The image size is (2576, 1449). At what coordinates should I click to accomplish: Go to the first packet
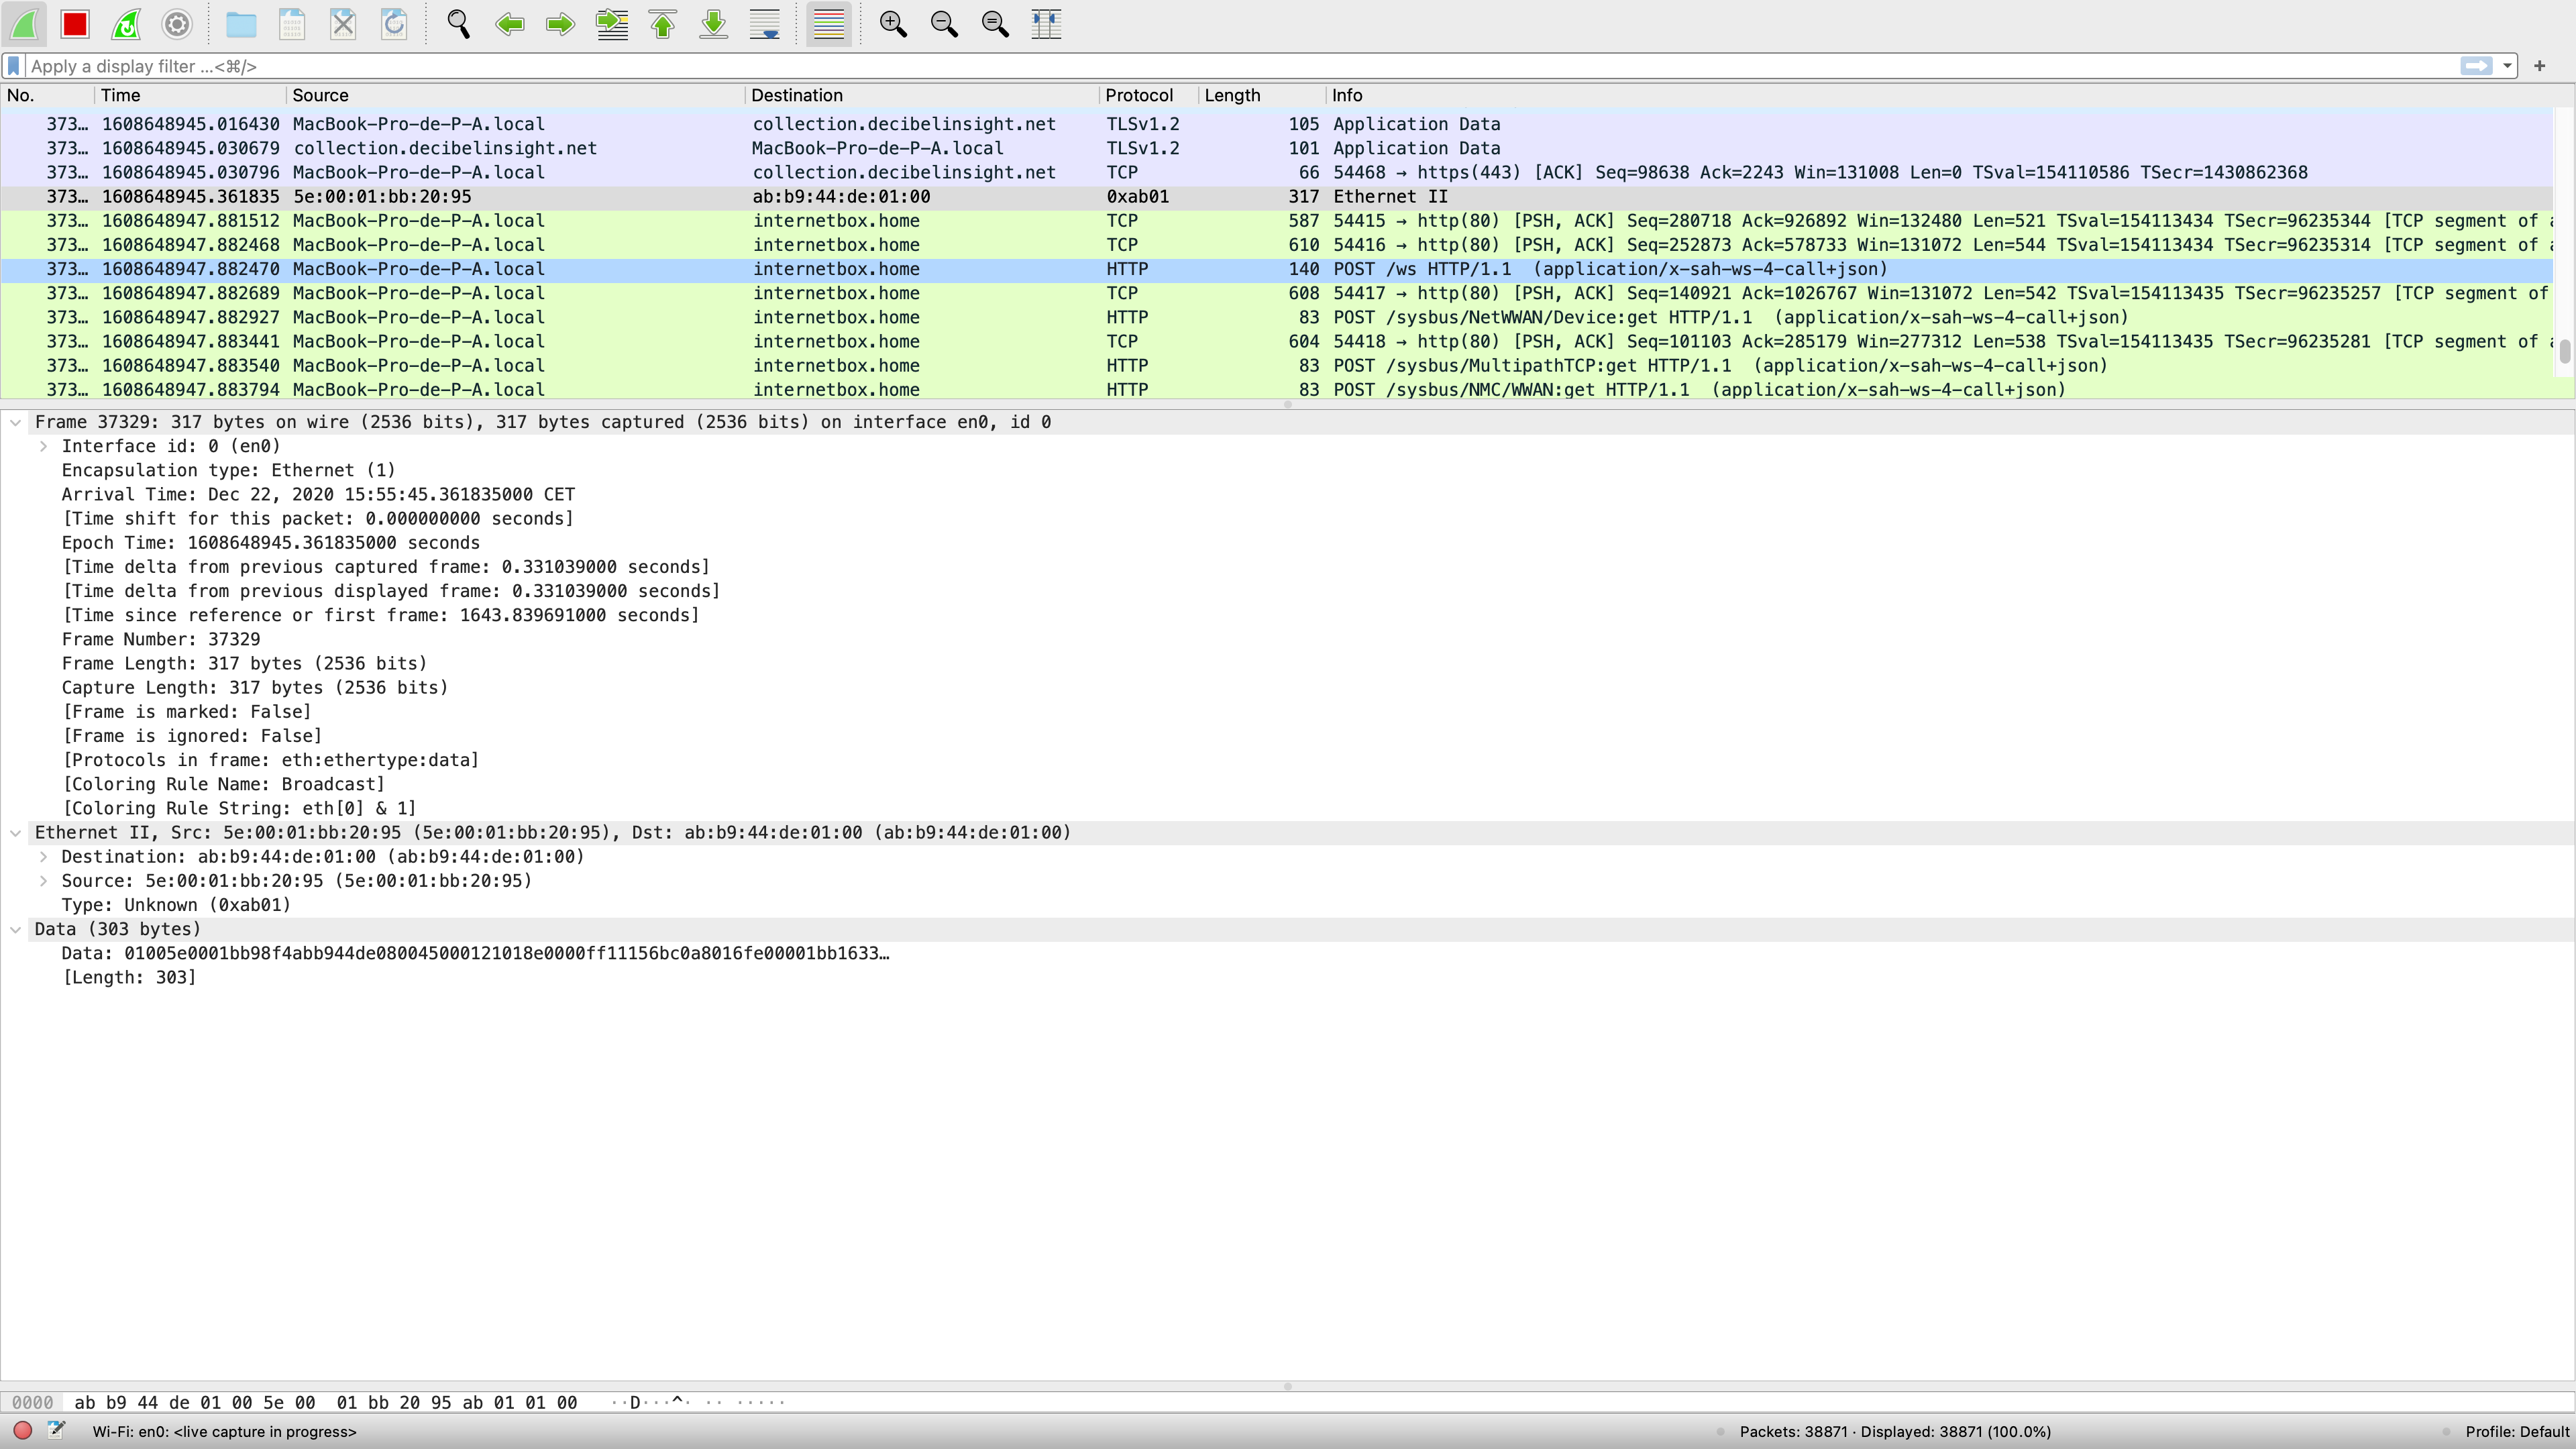[662, 24]
